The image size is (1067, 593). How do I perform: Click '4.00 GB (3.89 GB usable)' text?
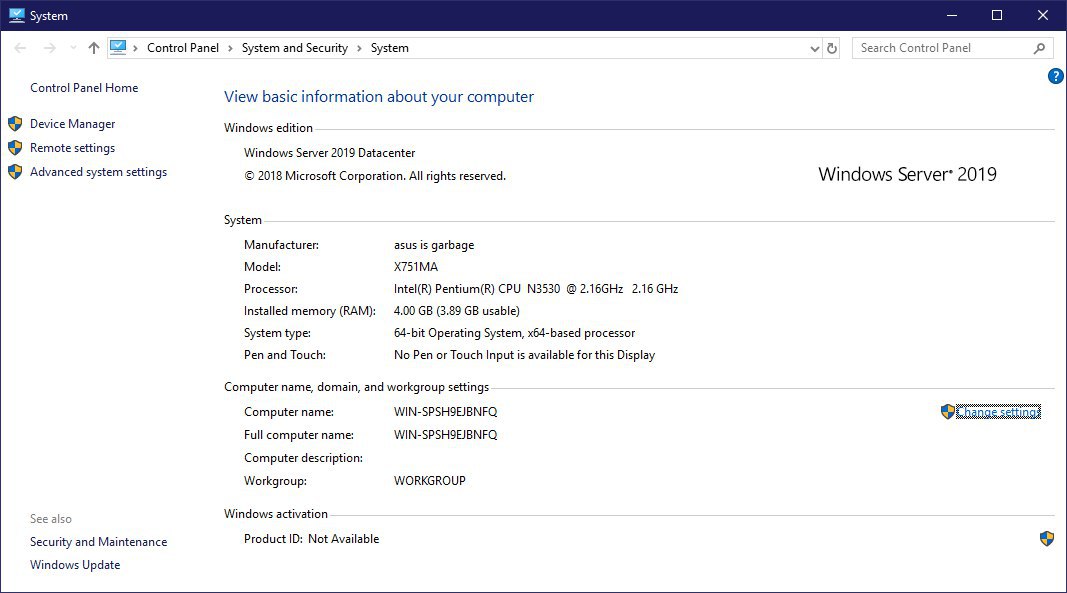point(457,311)
